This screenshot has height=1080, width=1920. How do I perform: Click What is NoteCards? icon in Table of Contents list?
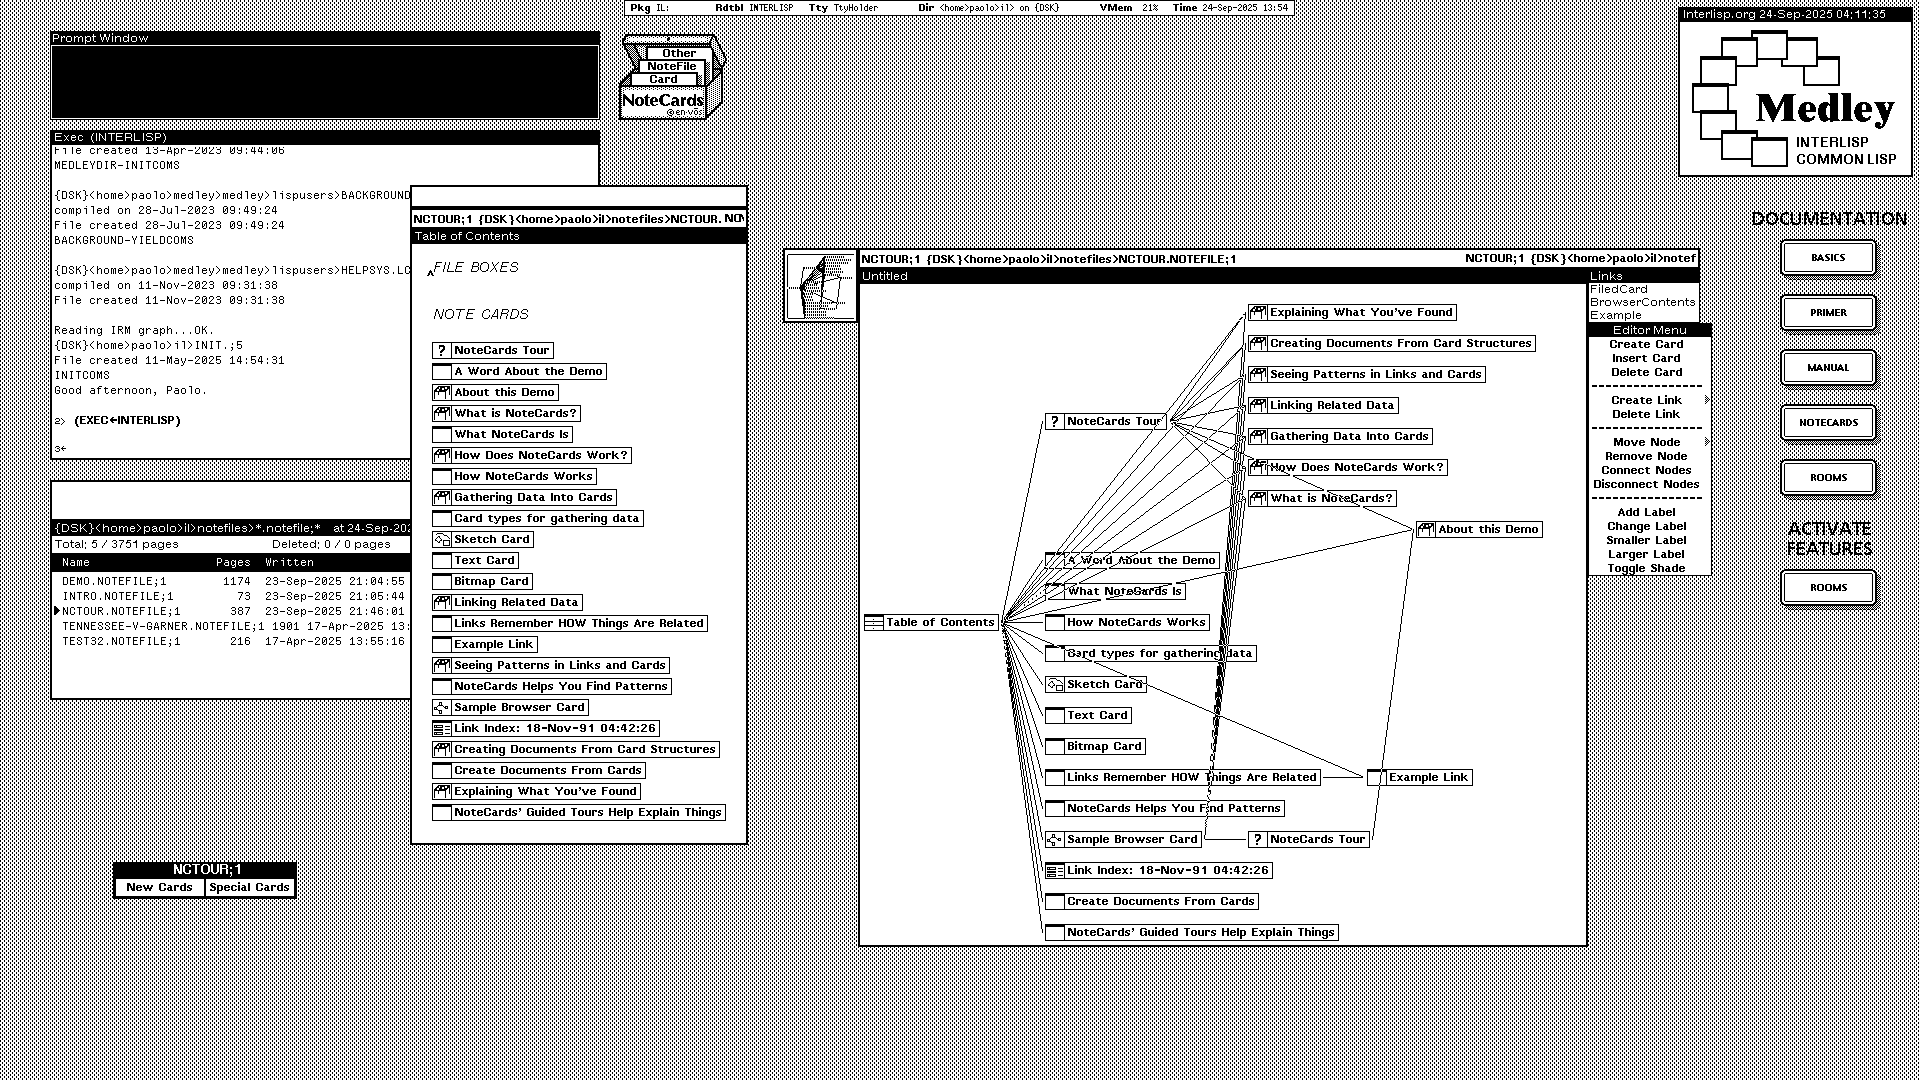pos(442,413)
